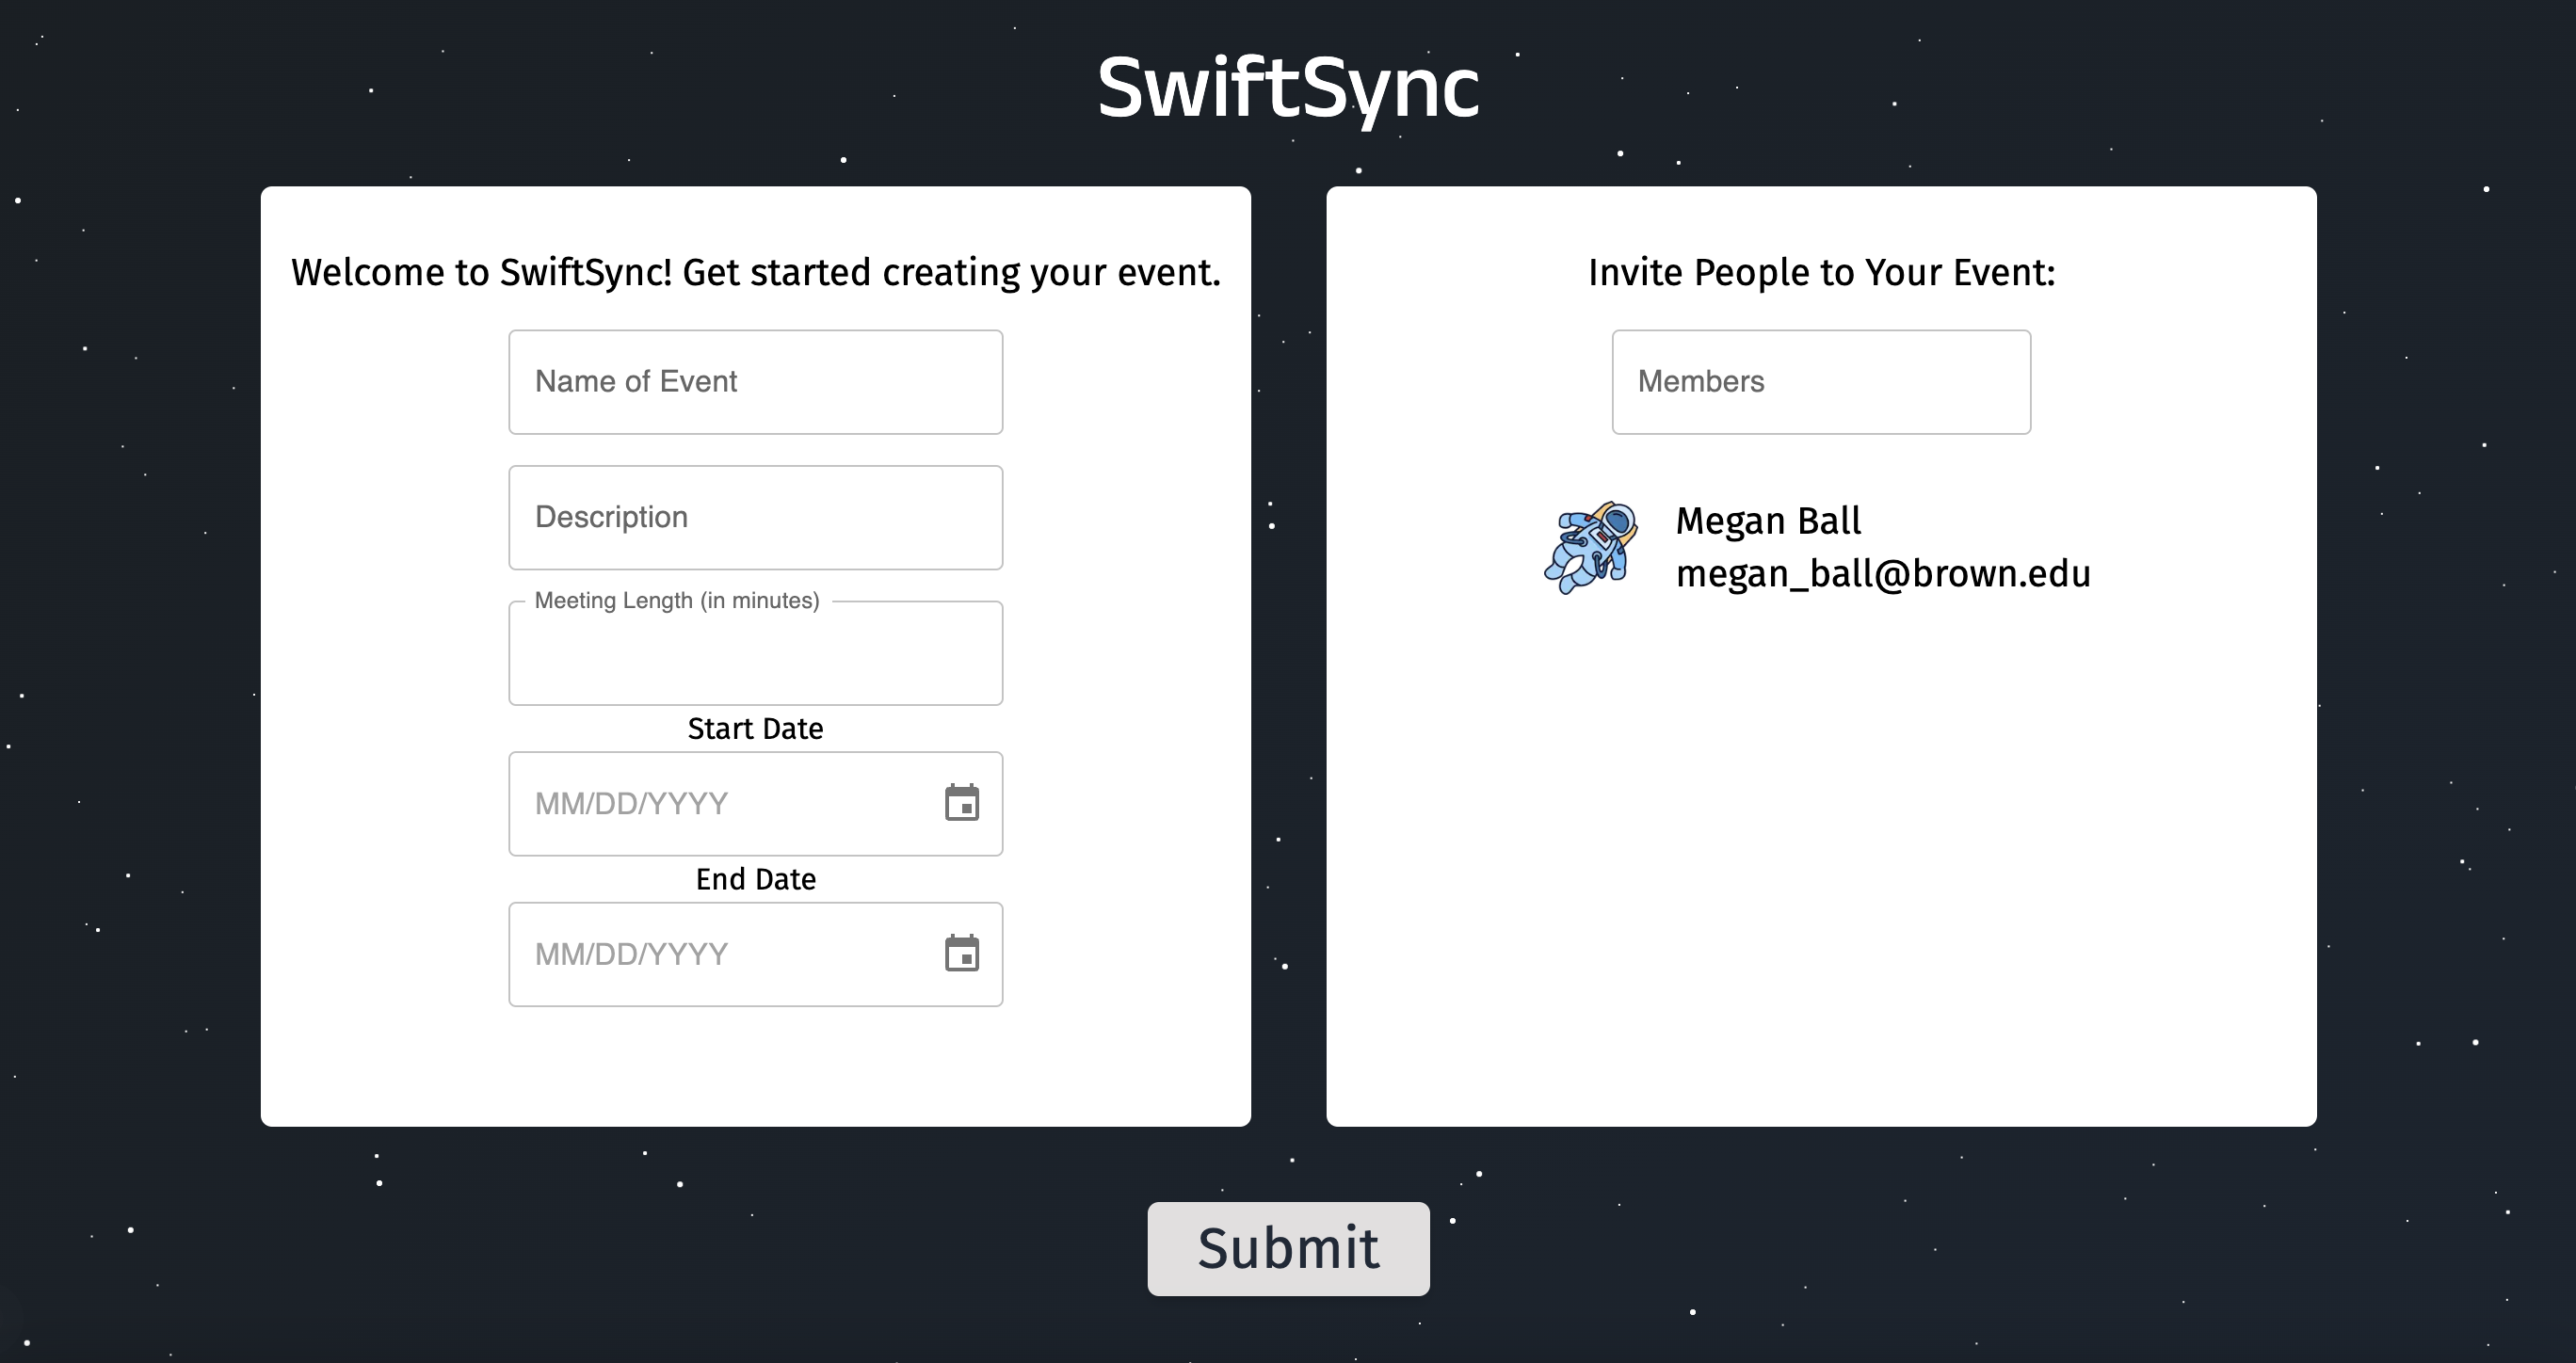Click the End Date label
The image size is (2576, 1363).
(x=755, y=879)
